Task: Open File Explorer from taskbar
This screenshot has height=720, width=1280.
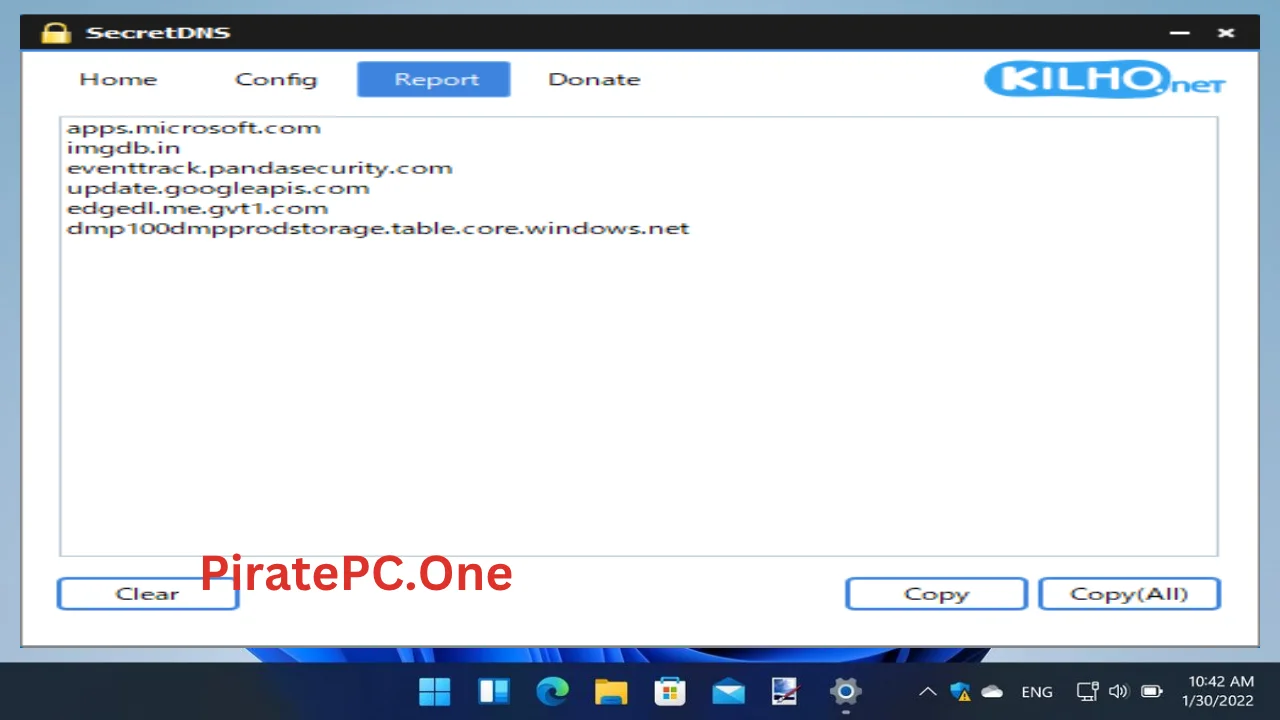Action: click(611, 691)
